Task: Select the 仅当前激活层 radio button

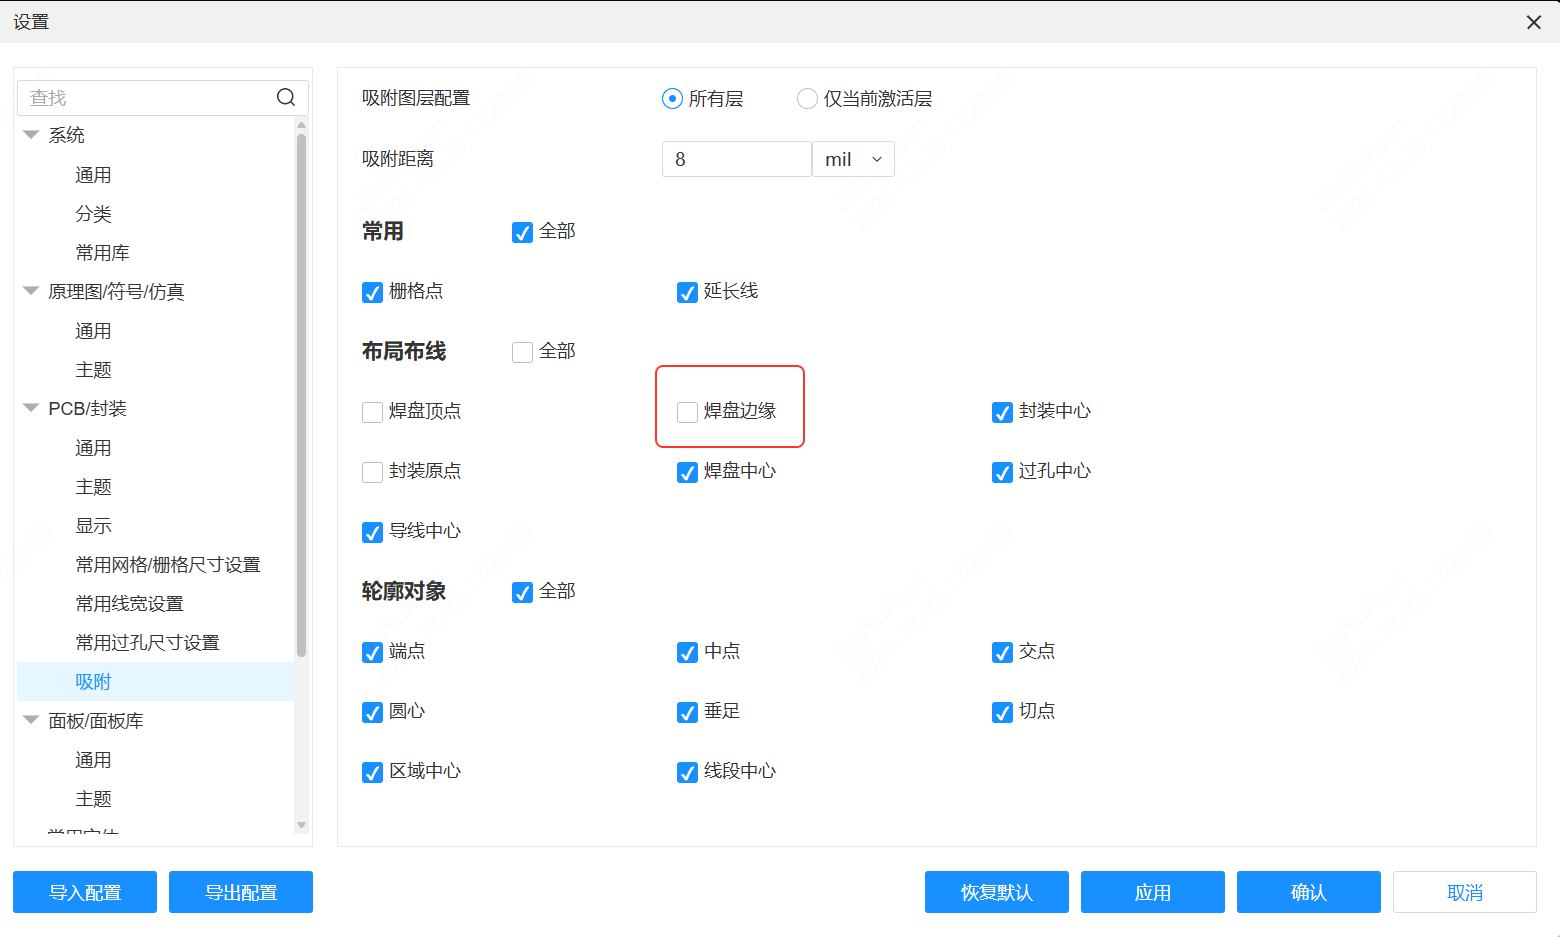Action: [x=806, y=98]
